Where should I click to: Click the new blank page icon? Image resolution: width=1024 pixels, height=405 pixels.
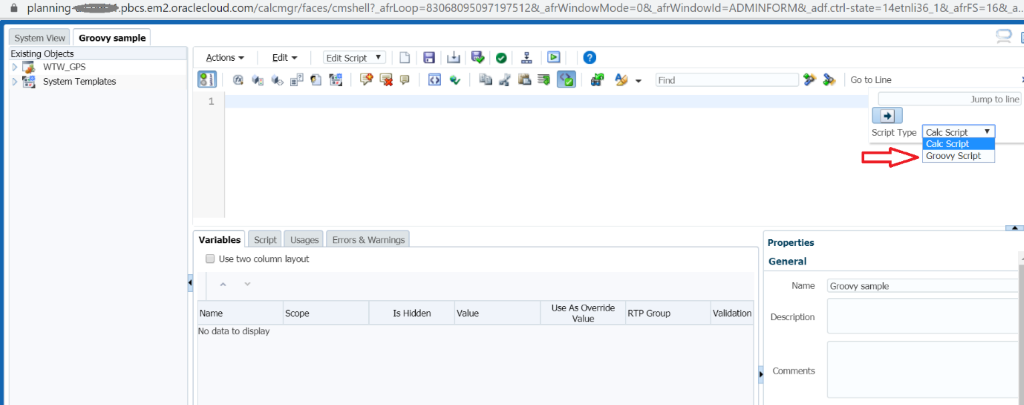click(404, 58)
